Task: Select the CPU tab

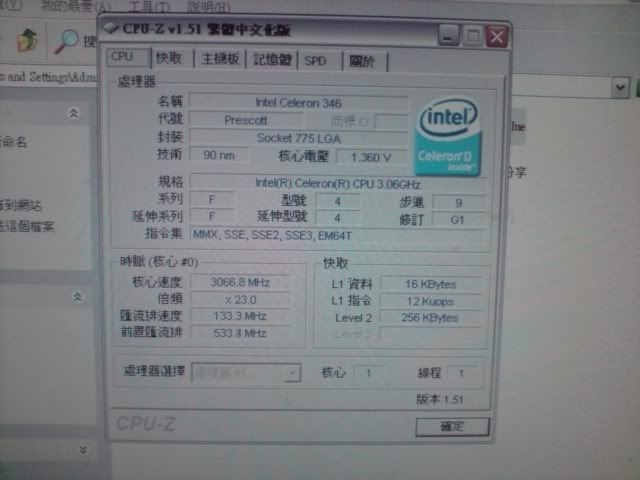Action: click(x=122, y=57)
